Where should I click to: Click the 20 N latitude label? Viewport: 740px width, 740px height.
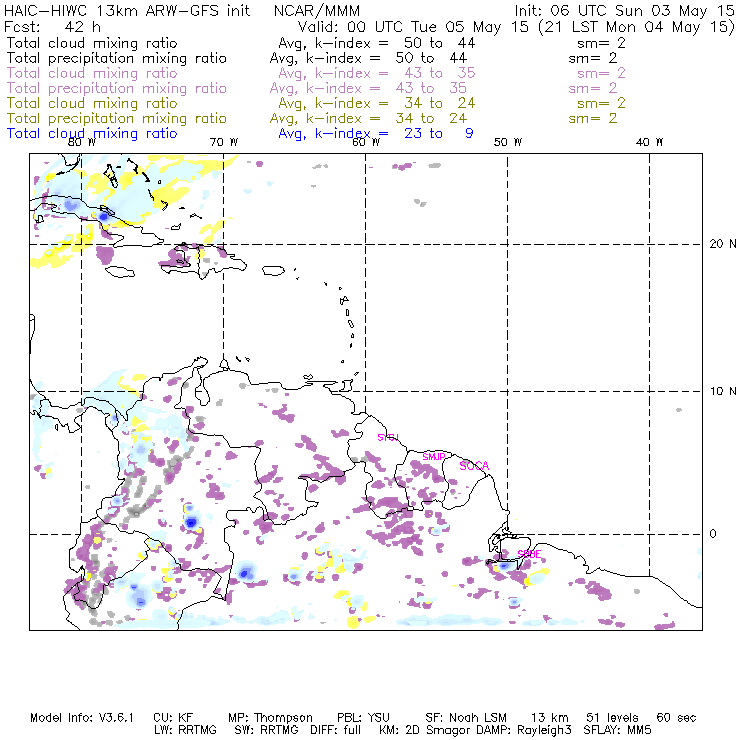click(723, 244)
